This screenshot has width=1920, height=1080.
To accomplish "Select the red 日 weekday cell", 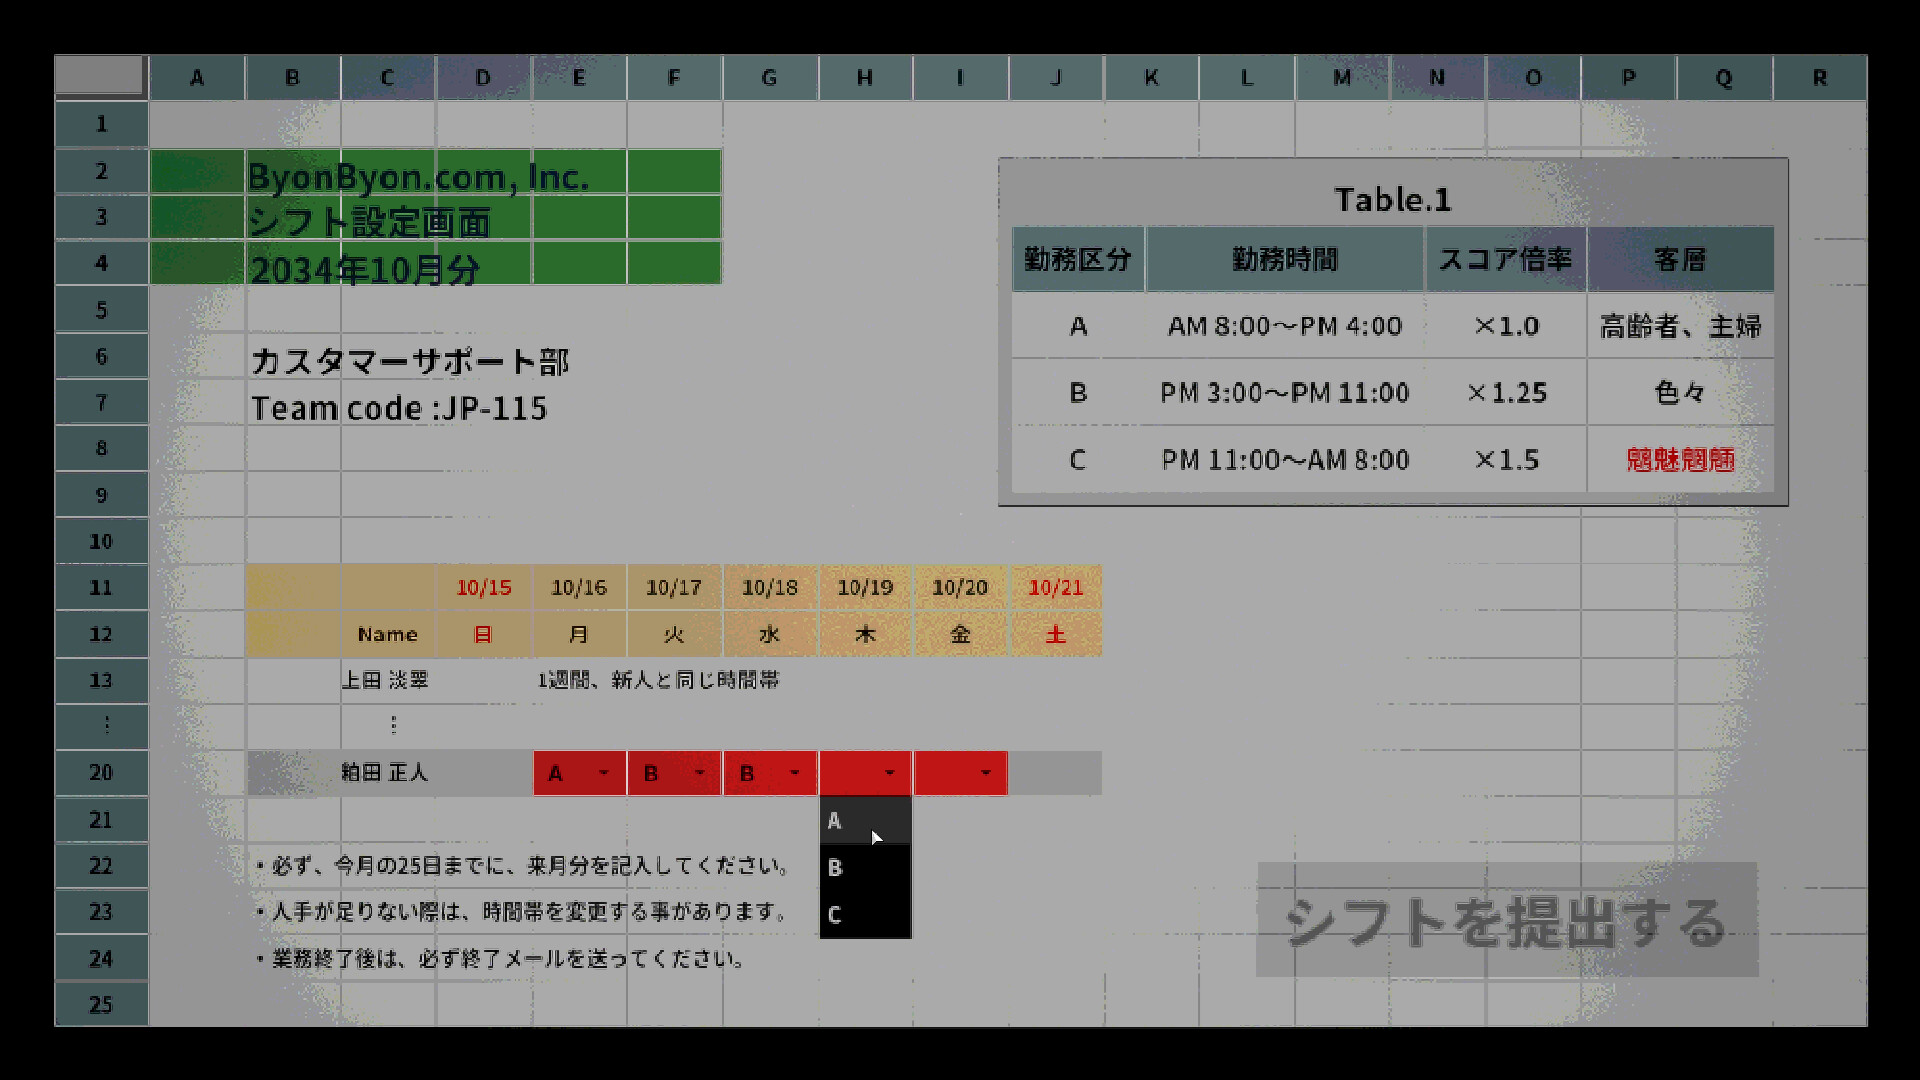I will pyautogui.click(x=484, y=634).
